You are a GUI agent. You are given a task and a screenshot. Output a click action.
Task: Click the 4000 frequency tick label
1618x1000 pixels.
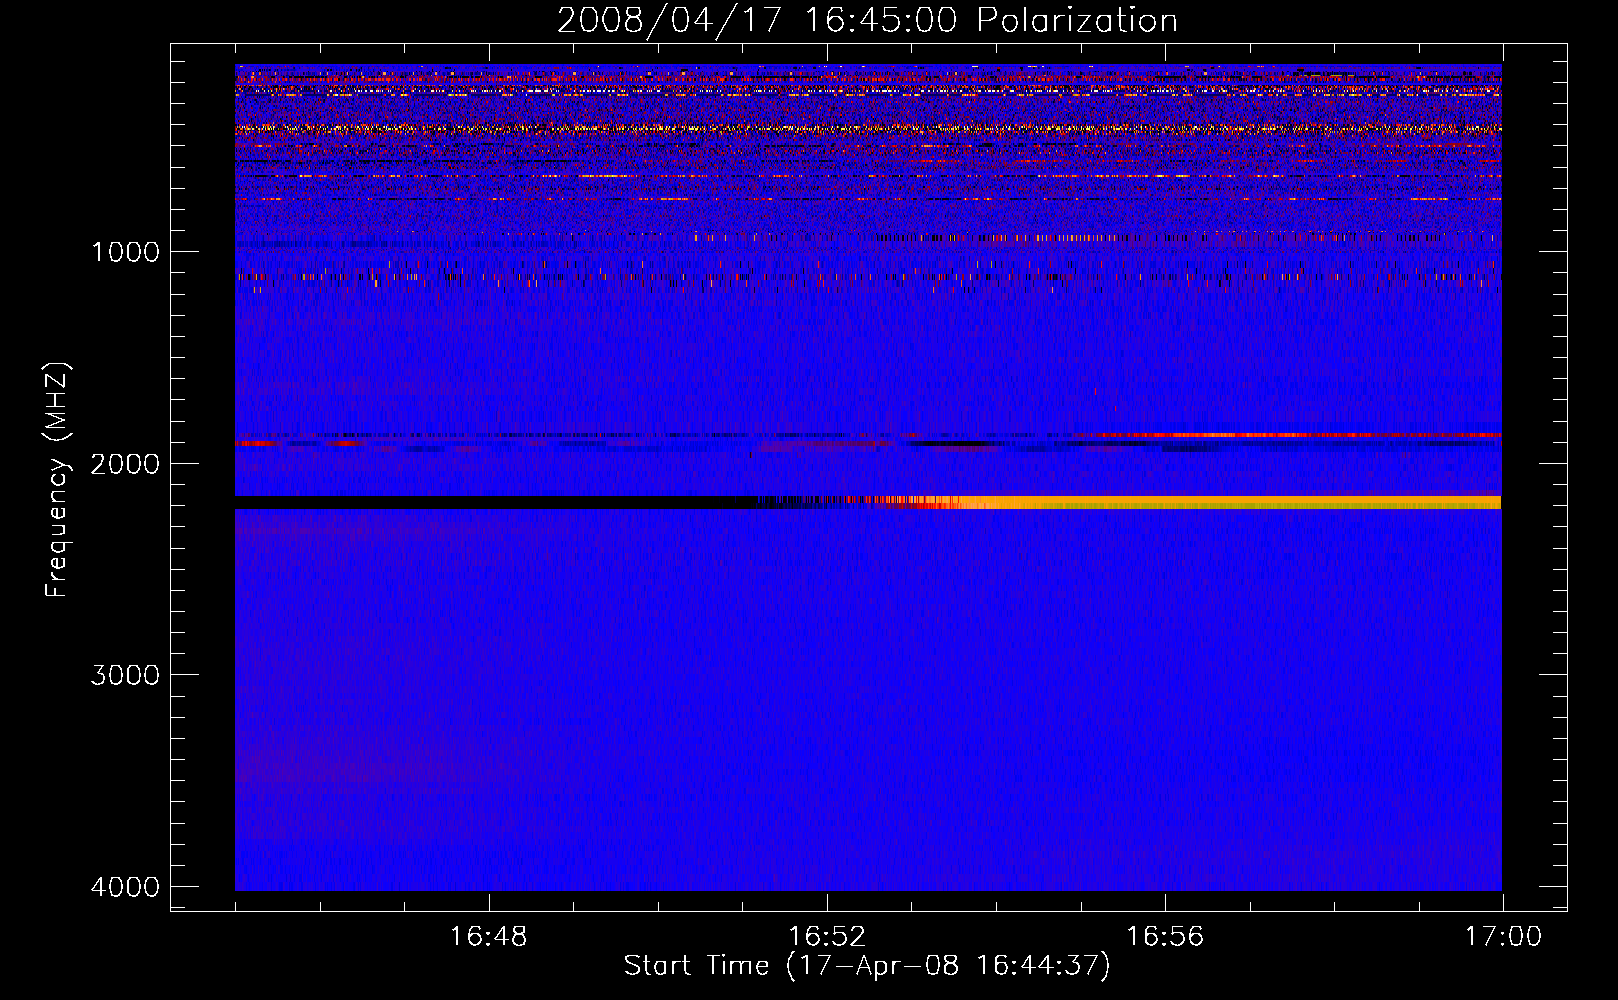tap(125, 887)
